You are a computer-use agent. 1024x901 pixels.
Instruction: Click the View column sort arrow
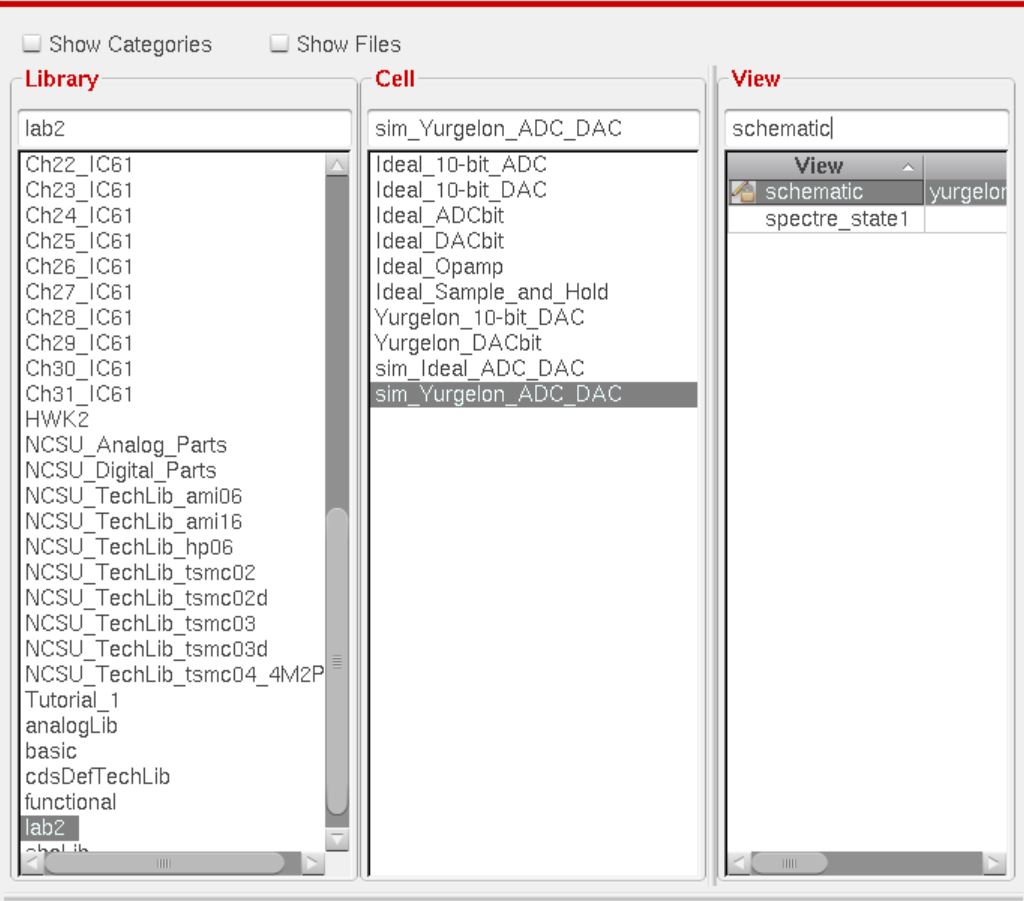coord(908,166)
